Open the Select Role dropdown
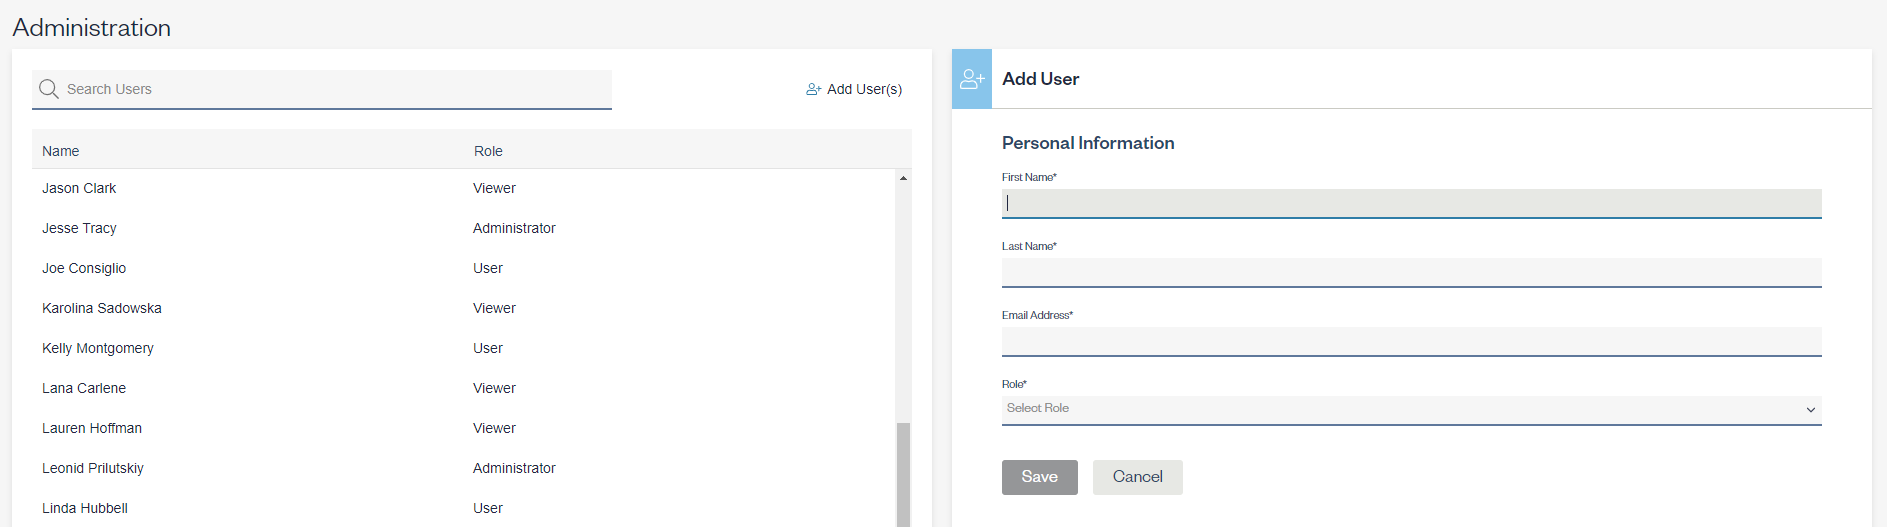The image size is (1887, 527). click(1400, 409)
